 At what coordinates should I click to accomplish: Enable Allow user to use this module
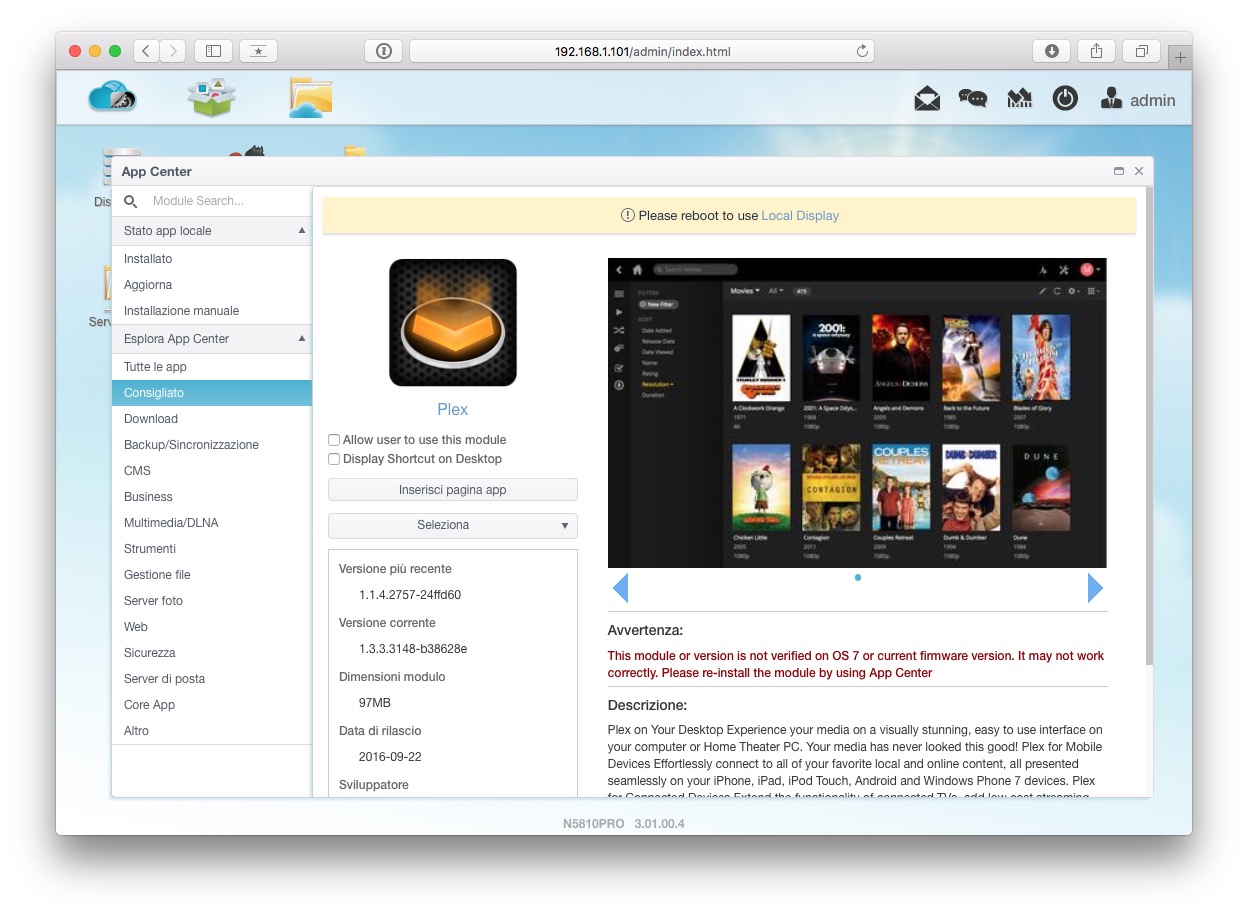click(x=334, y=440)
